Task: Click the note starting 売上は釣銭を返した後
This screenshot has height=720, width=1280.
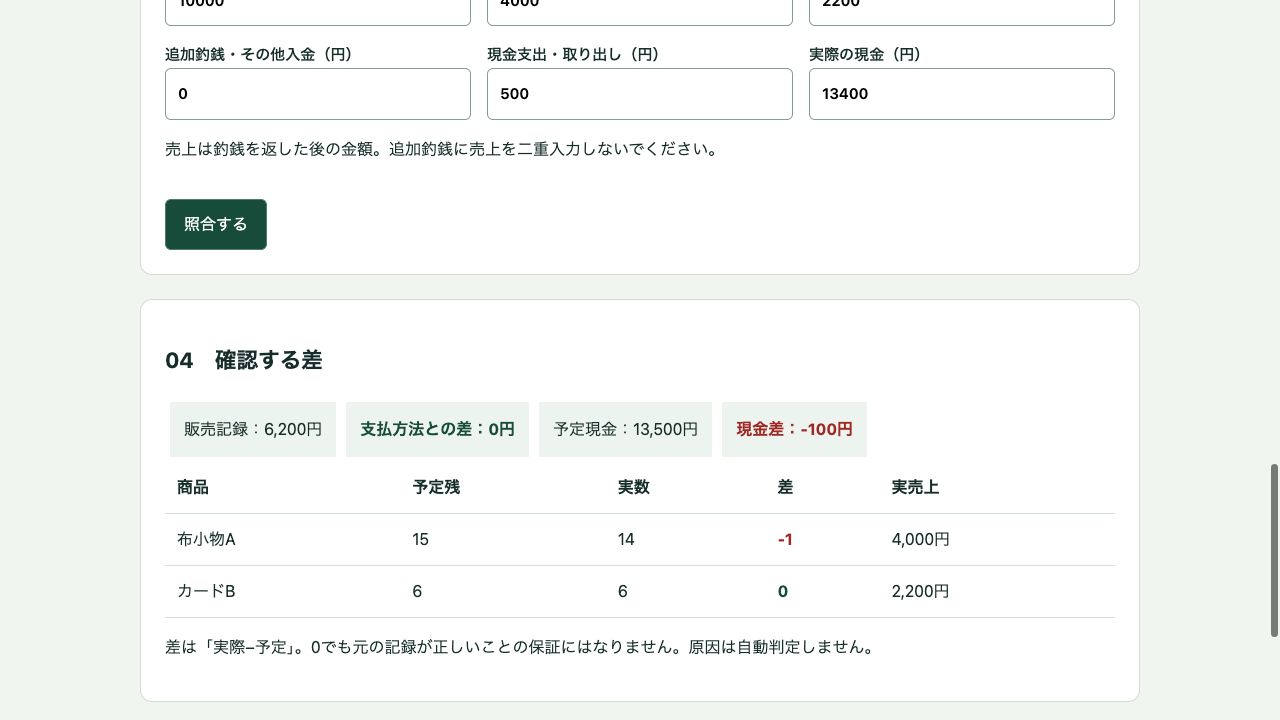Action: pos(444,149)
